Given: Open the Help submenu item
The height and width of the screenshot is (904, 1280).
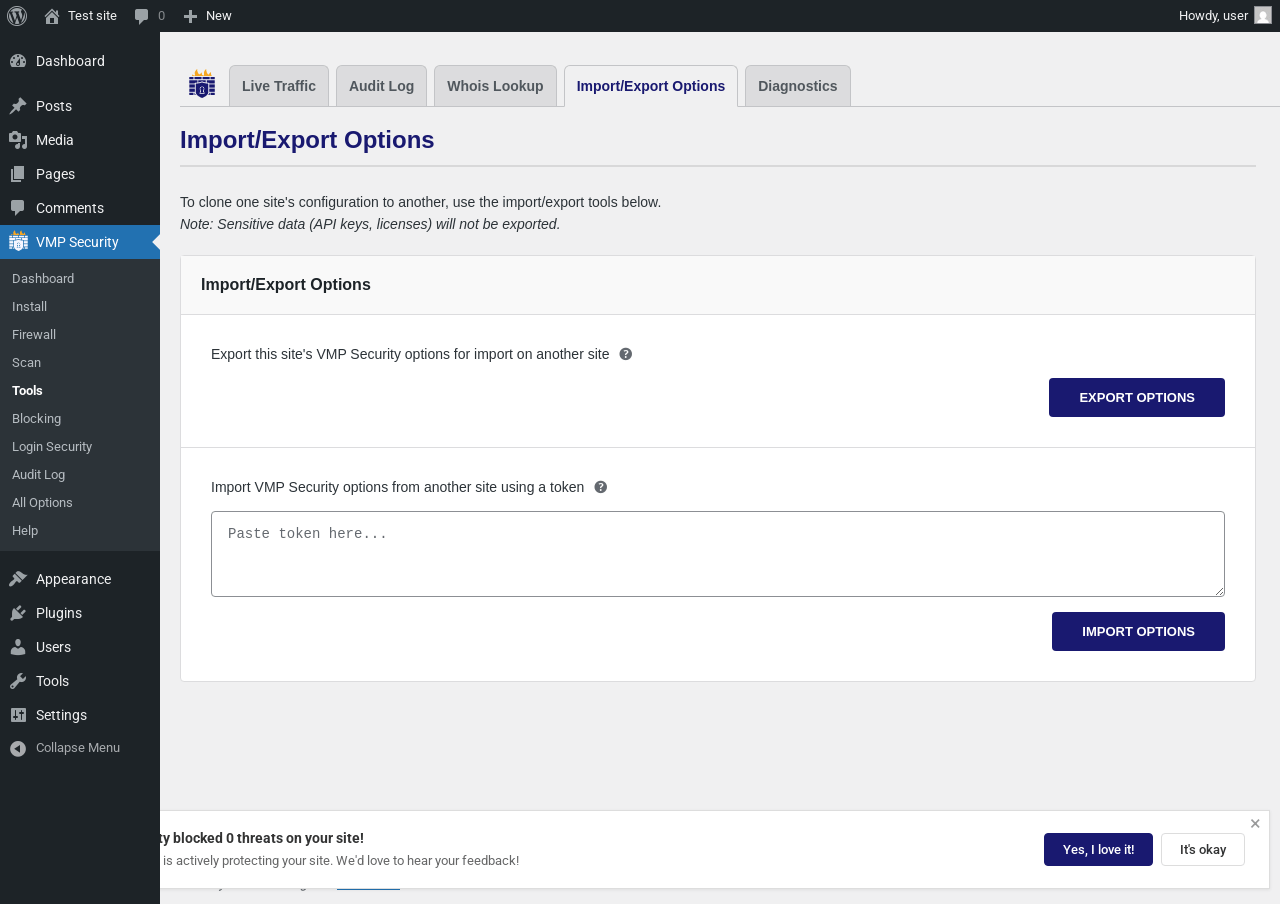Looking at the screenshot, I should tap(80, 530).
